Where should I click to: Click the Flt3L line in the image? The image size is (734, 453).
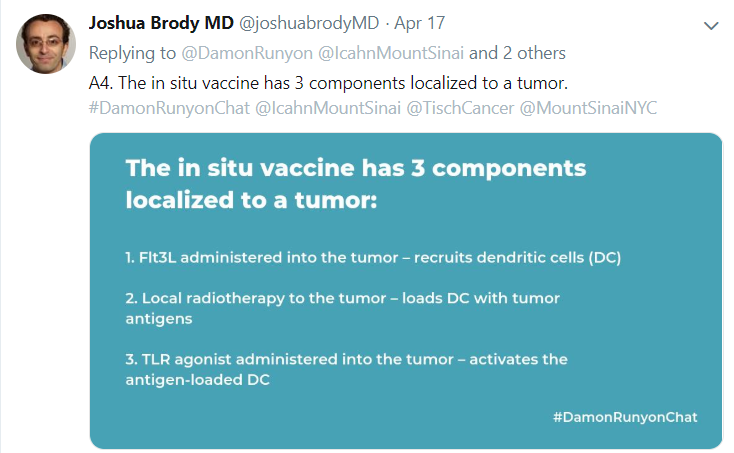pos(373,257)
